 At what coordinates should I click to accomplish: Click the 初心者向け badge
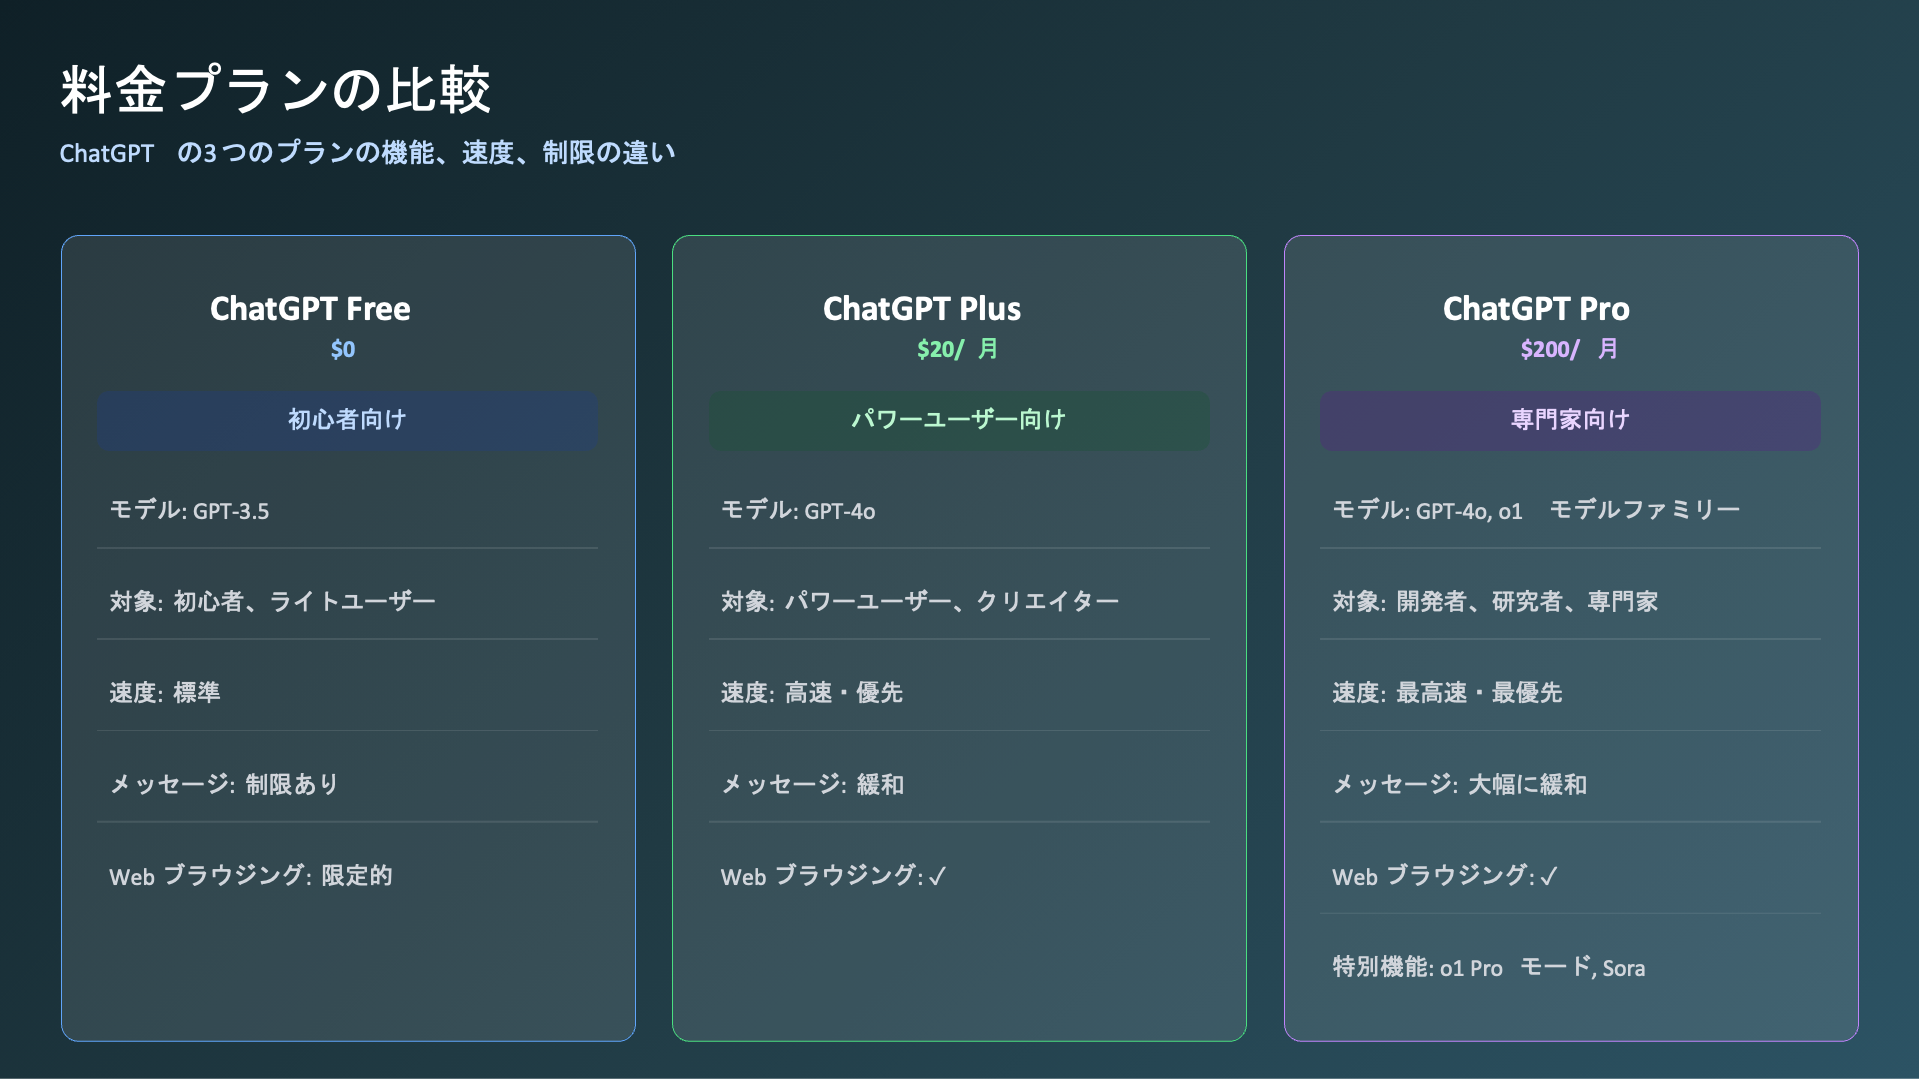[x=347, y=420]
